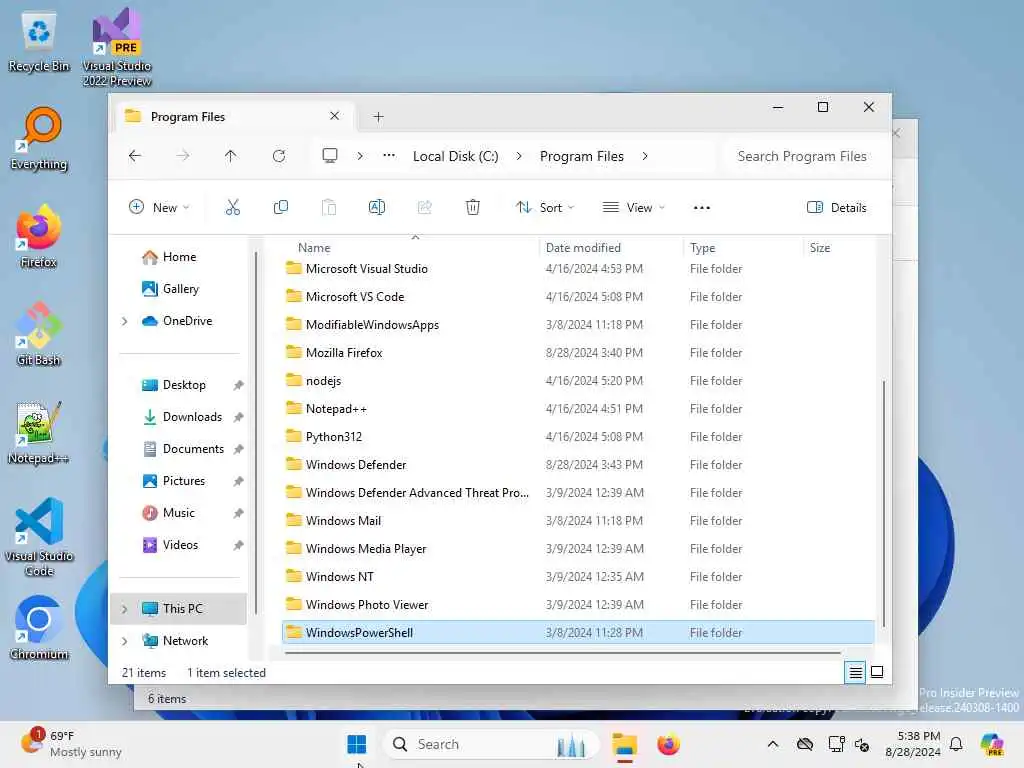Expand chevron after Program Files breadcrumb
Screen dimensions: 1024x768
pos(645,157)
